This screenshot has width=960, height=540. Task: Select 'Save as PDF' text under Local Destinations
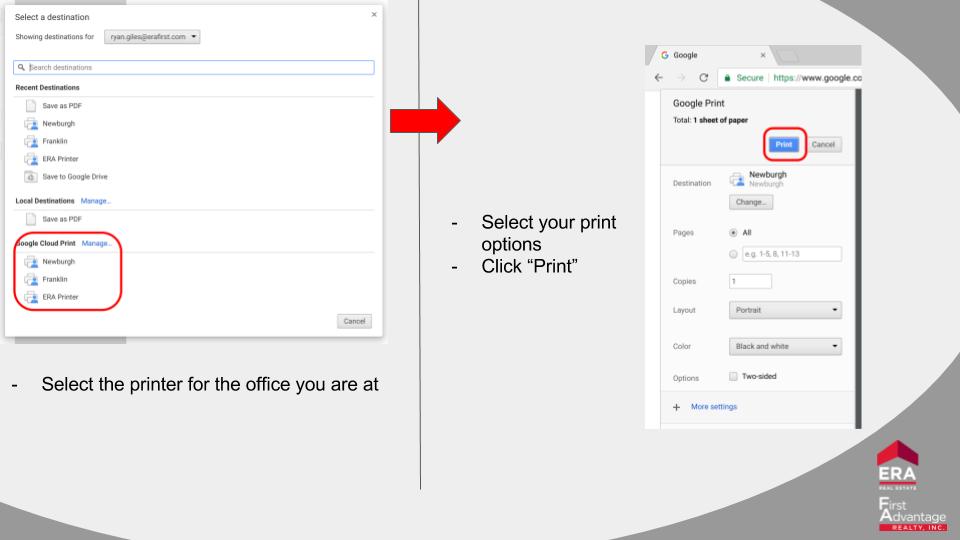click(62, 219)
